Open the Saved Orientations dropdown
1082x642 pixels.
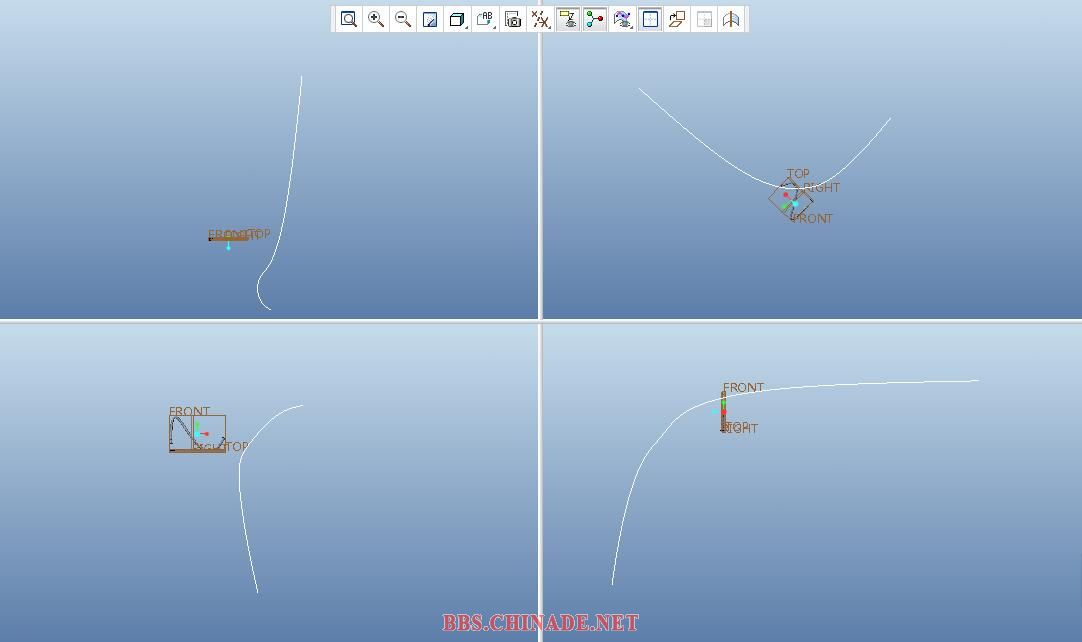point(485,19)
